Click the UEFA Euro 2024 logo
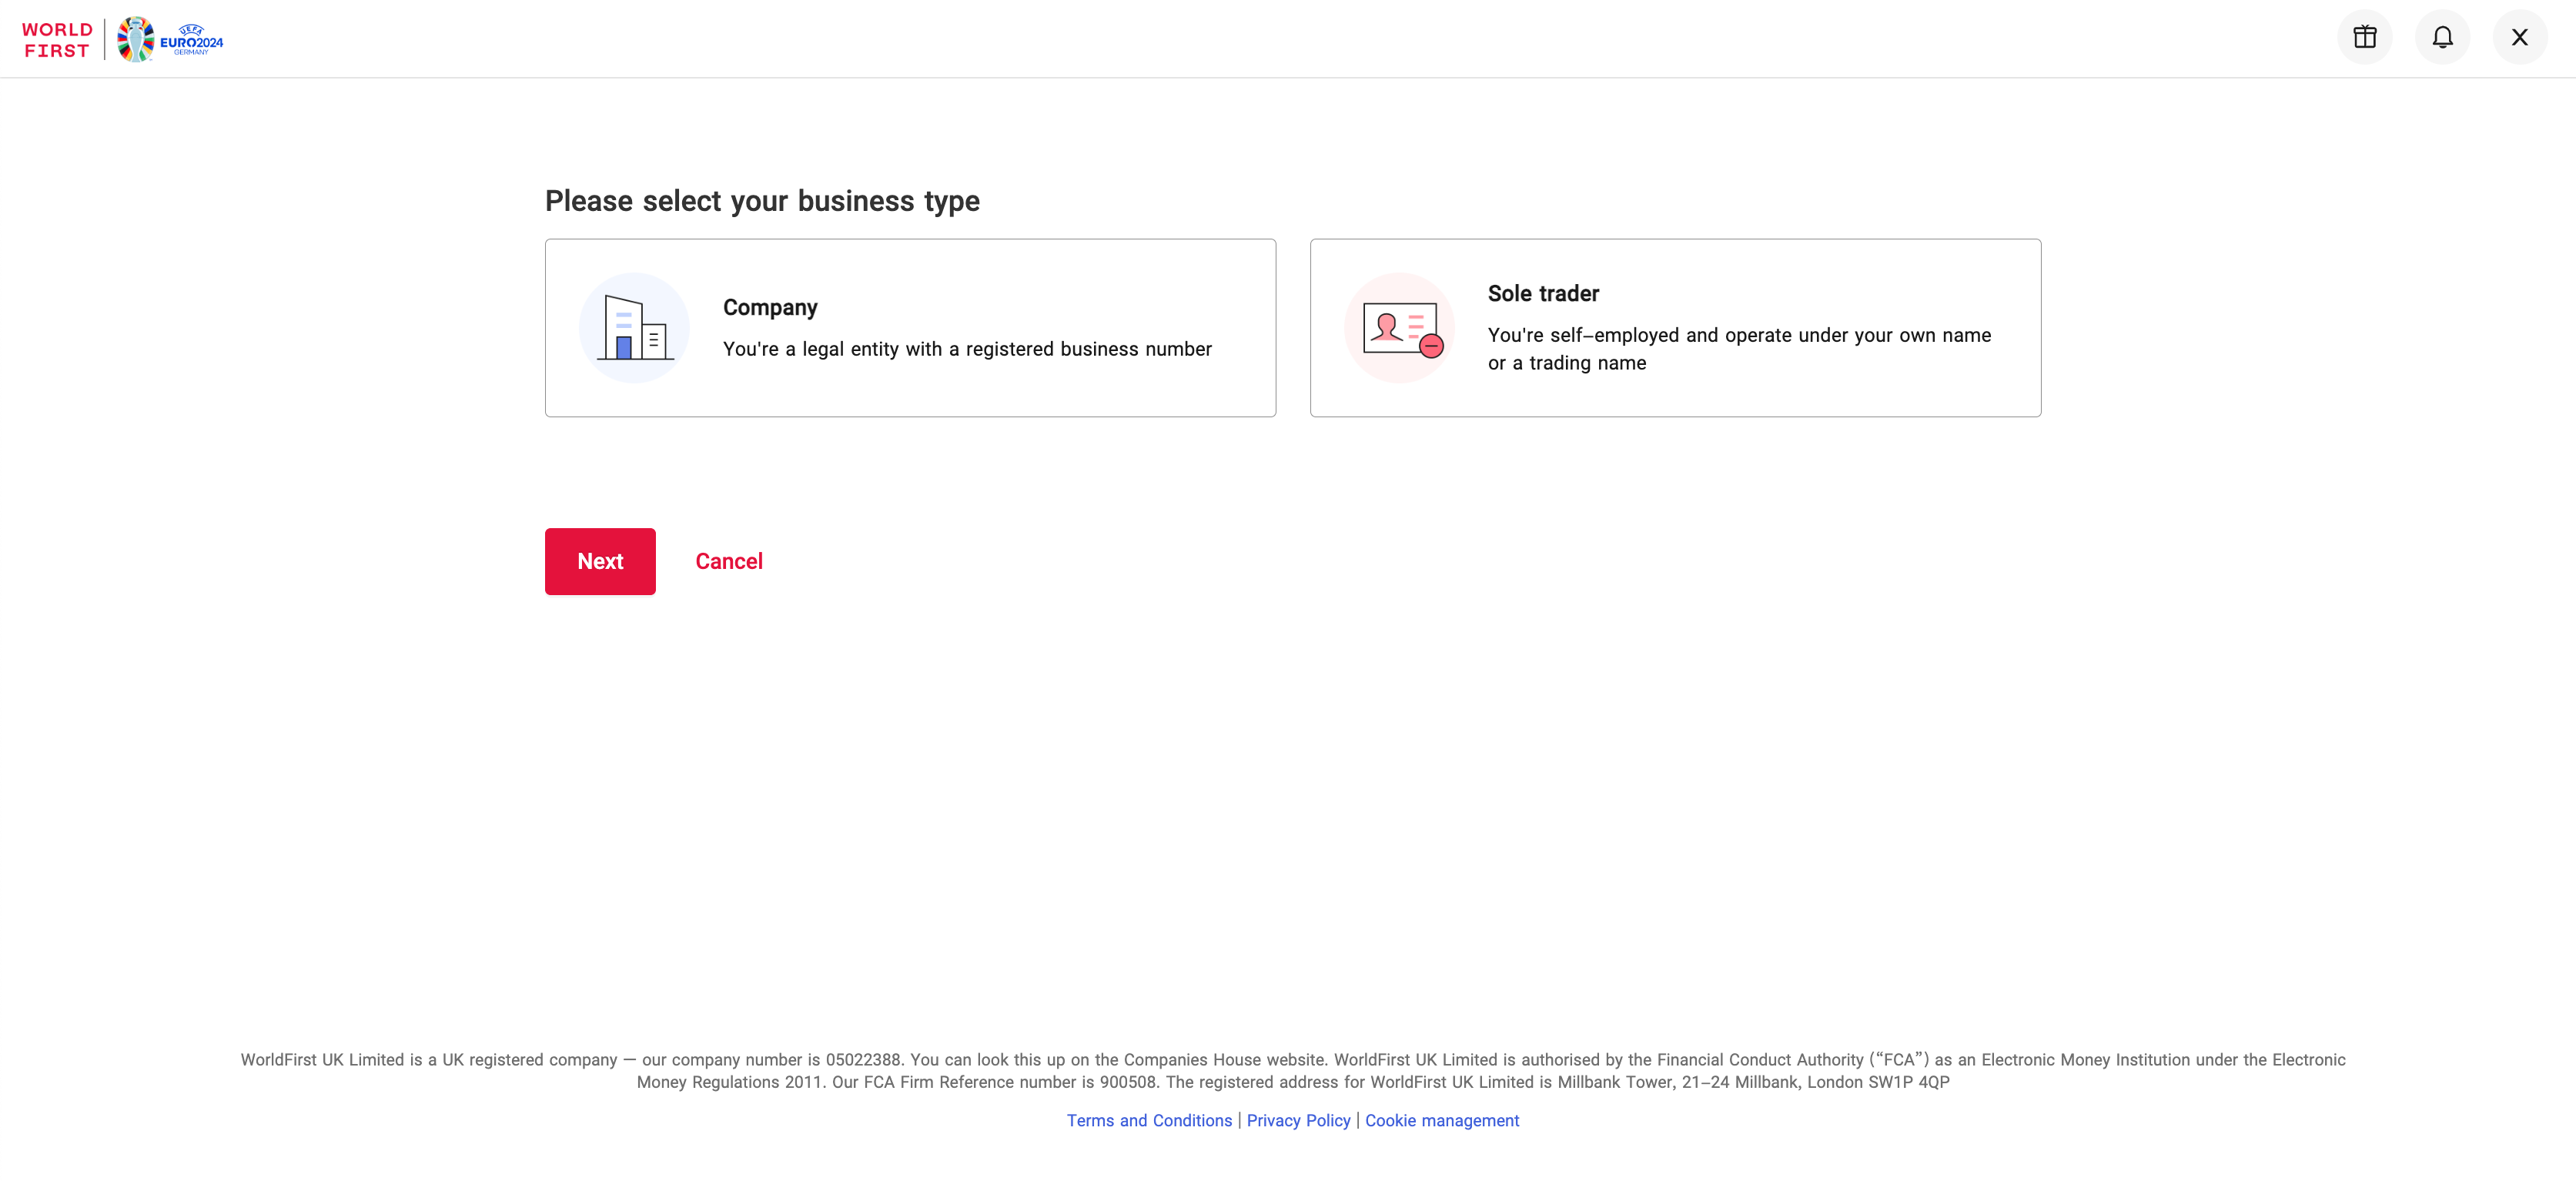Viewport: 2576px width, 1181px height. click(171, 40)
